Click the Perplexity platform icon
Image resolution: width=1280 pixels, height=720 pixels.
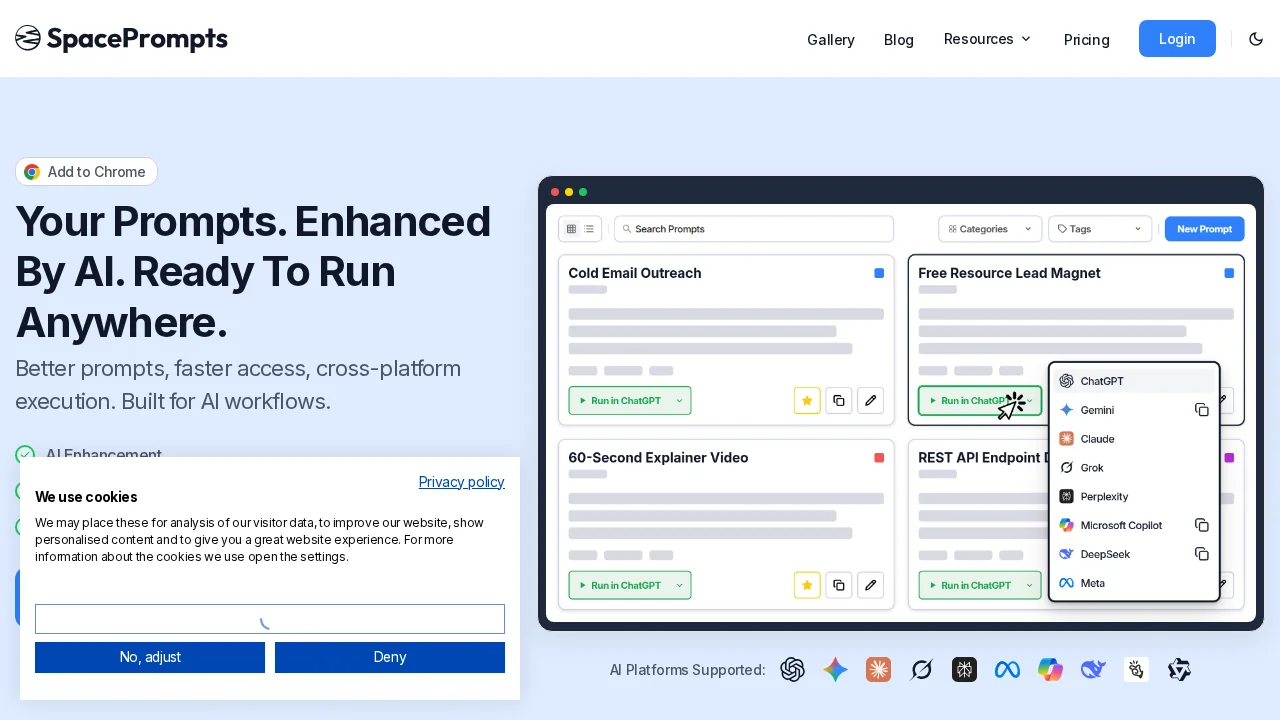[964, 670]
